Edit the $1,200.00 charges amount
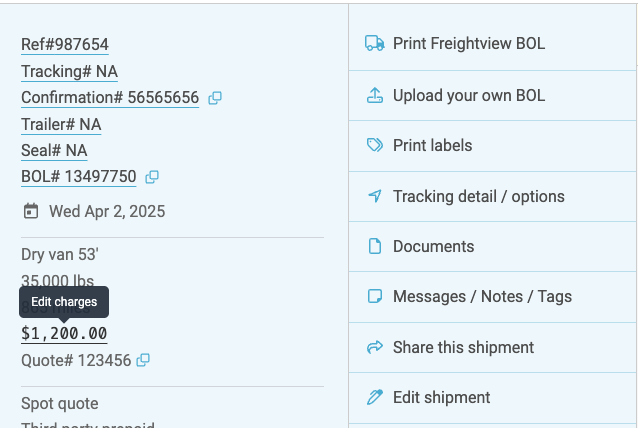This screenshot has width=638, height=428. coord(64,334)
